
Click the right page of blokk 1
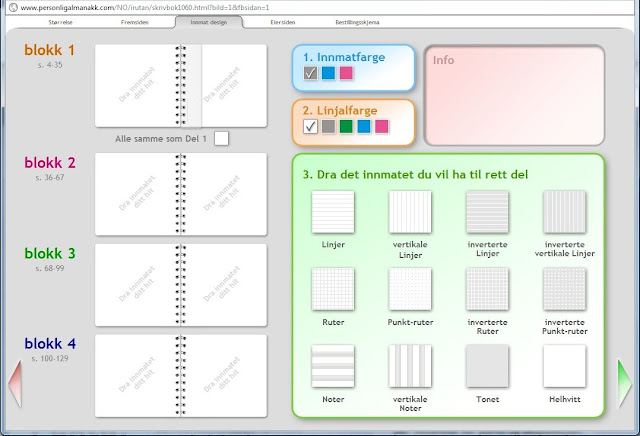point(226,86)
